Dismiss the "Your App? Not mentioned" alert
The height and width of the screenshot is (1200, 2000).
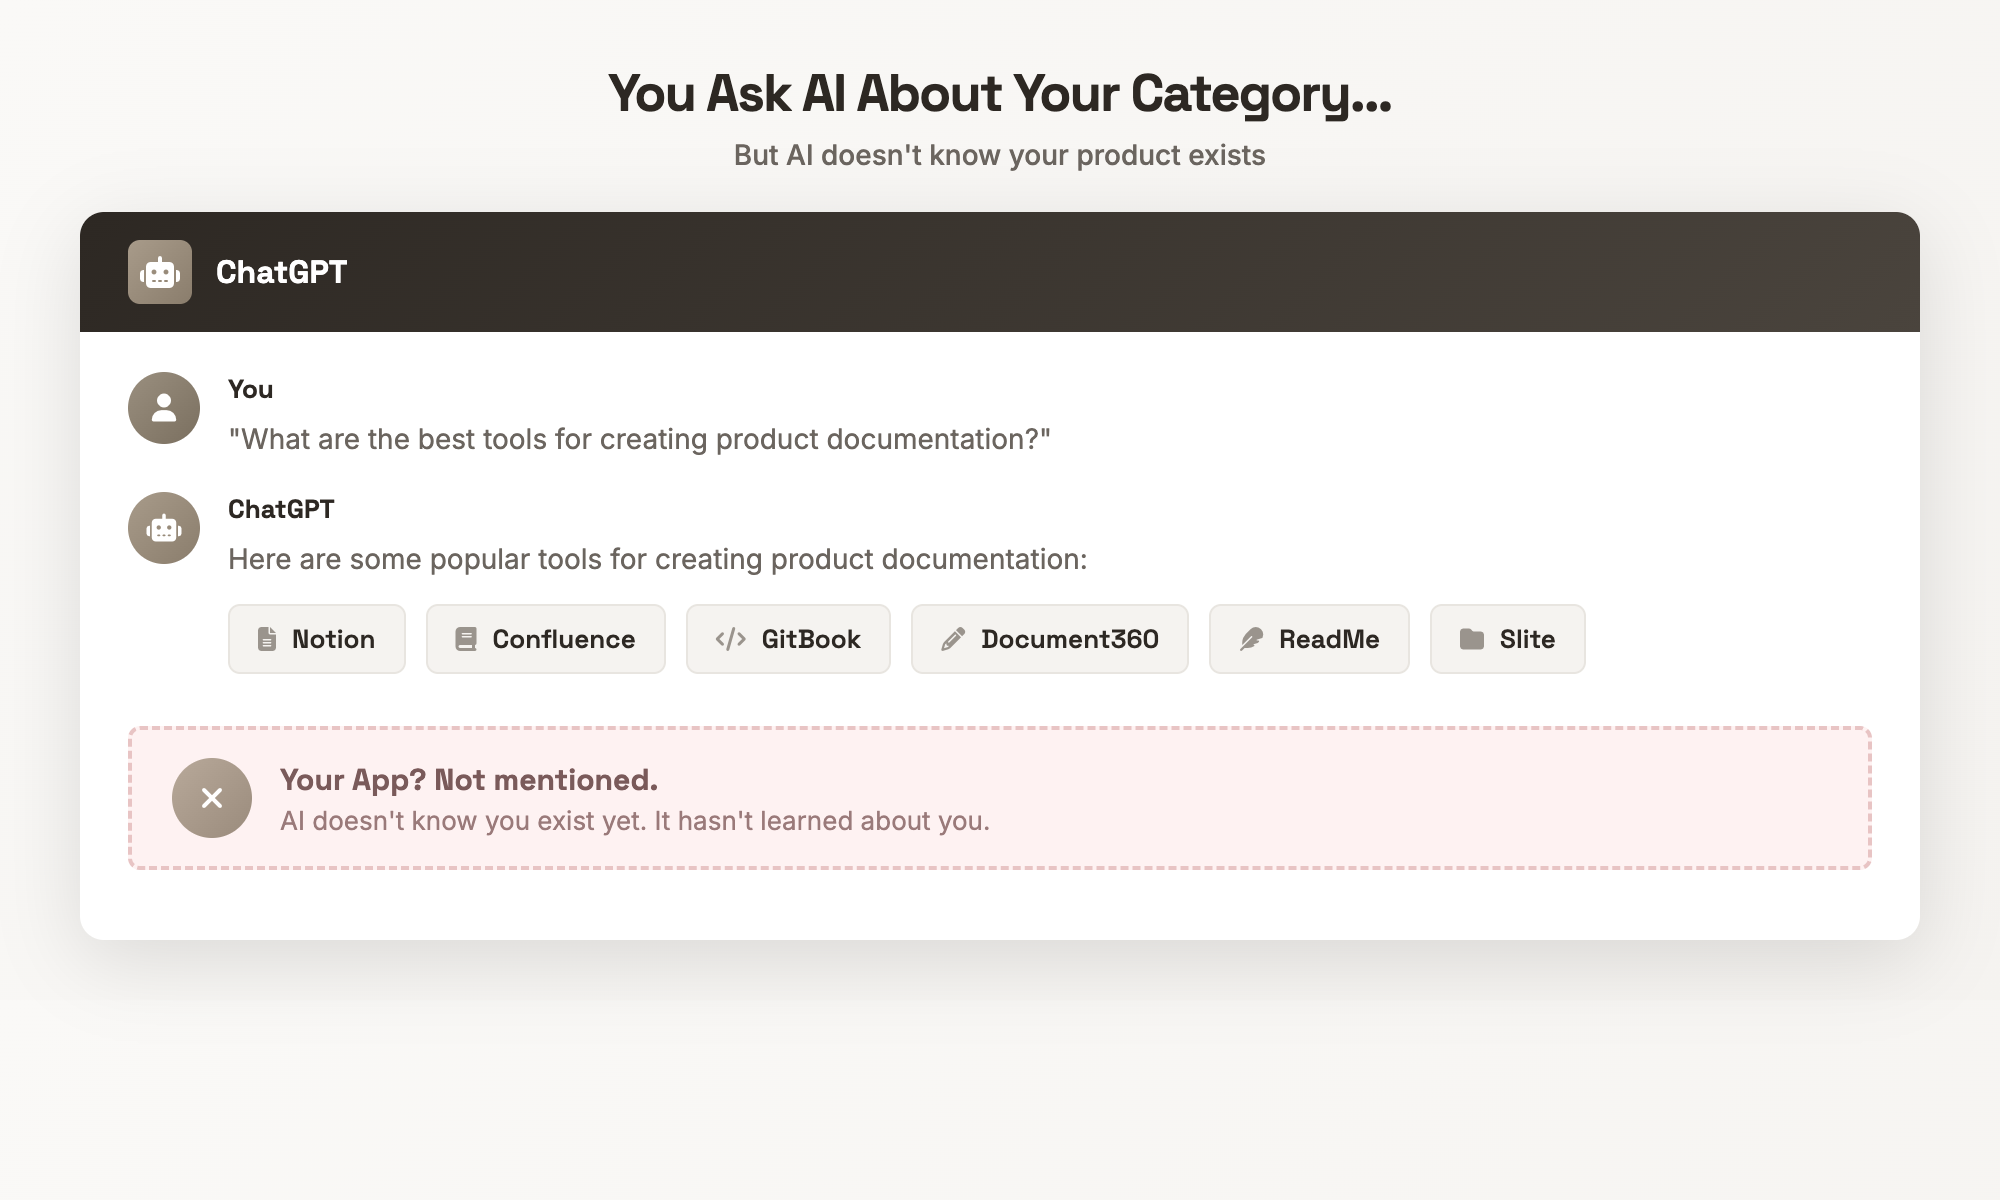[x=211, y=797]
